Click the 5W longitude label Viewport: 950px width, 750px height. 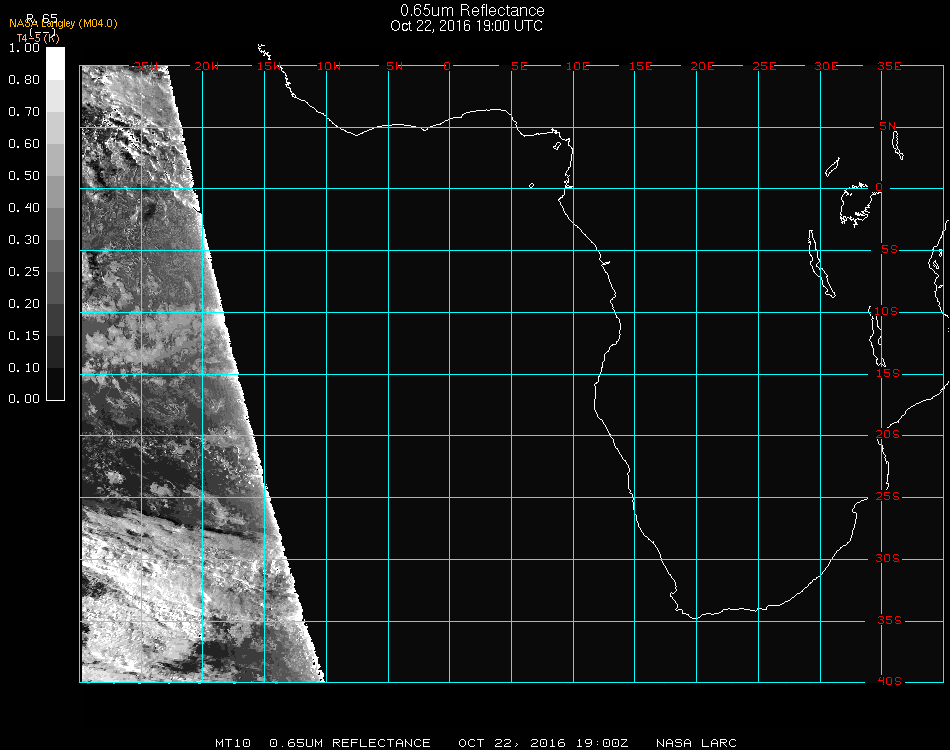click(394, 66)
